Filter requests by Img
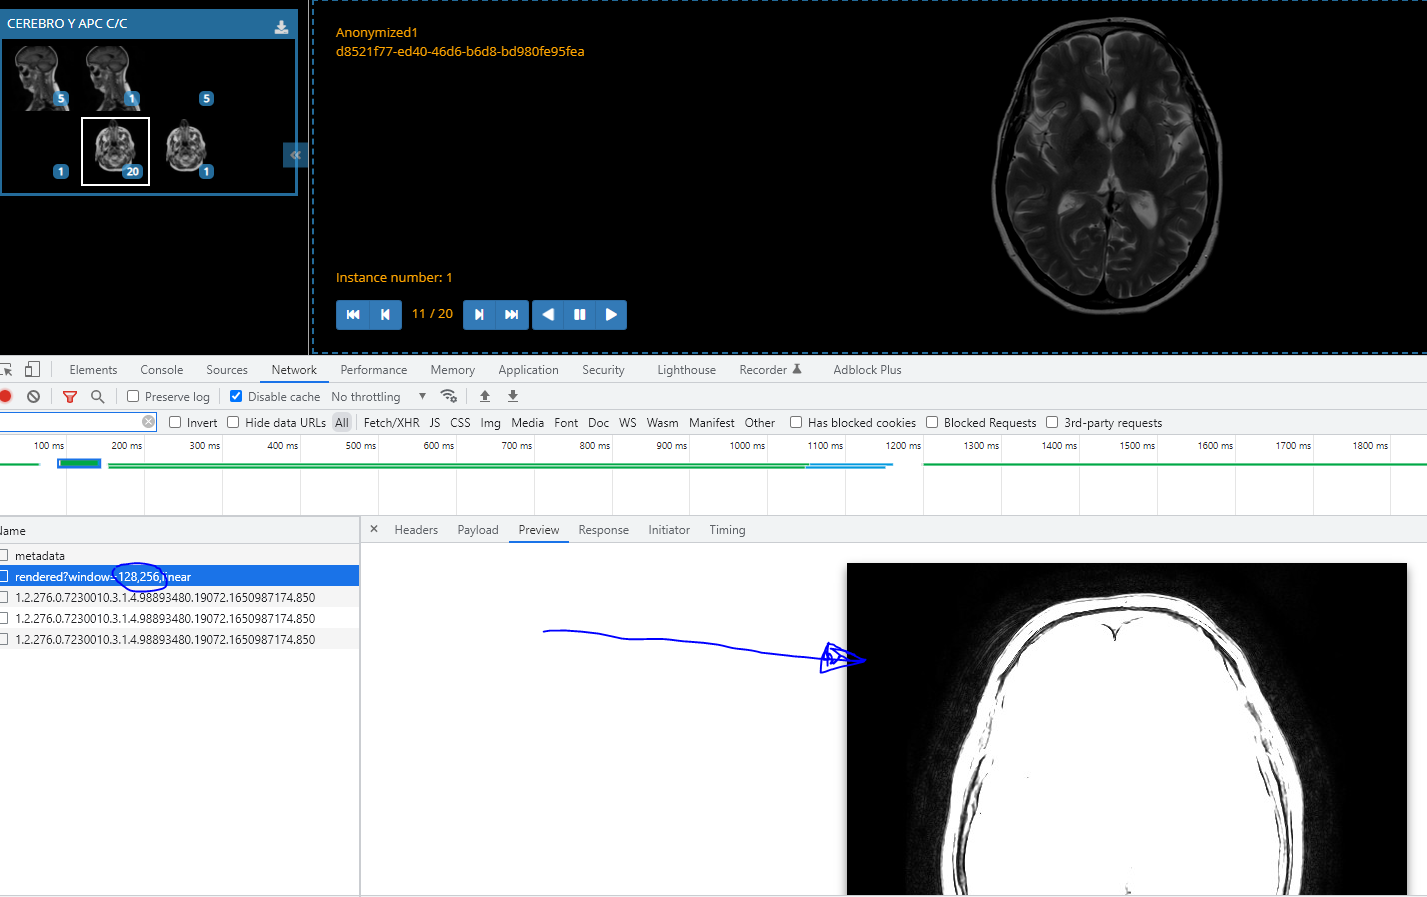Image resolution: width=1427 pixels, height=897 pixels. point(490,423)
